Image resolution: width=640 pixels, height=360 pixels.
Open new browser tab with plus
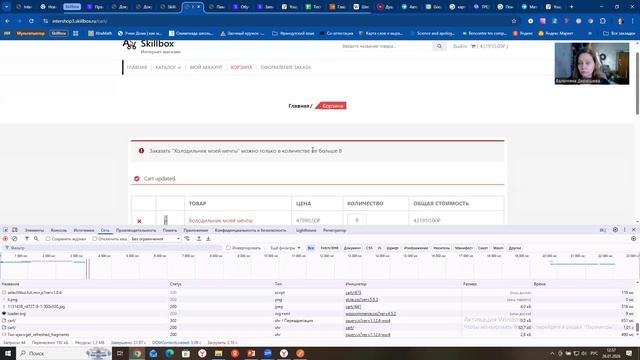coord(571,7)
